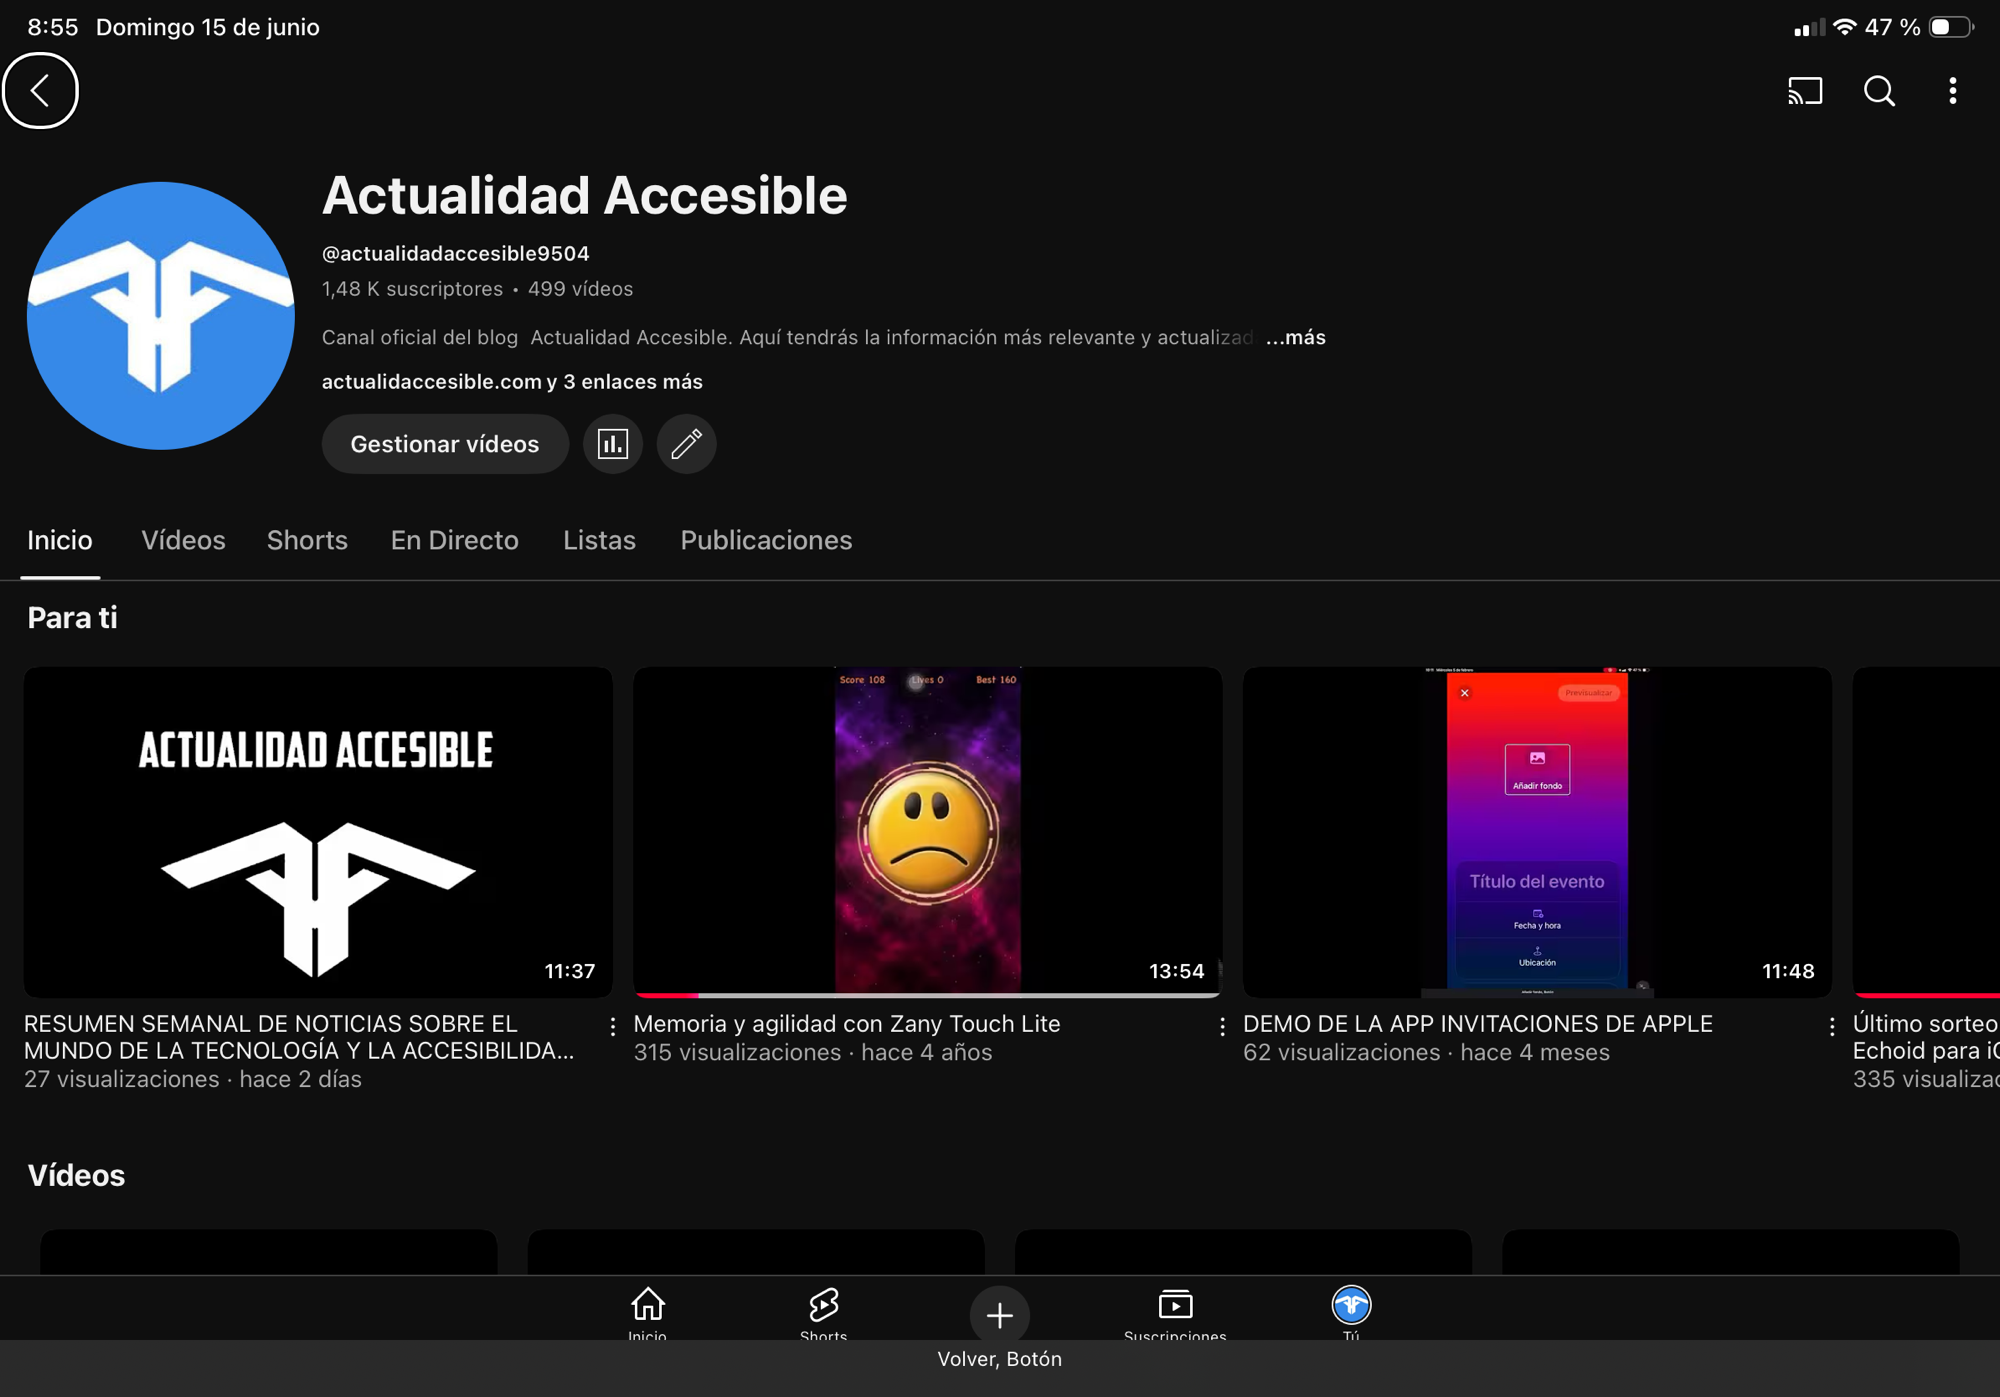Tap 27 visualizaciones · hace 2 días text
The height and width of the screenshot is (1397, 2000).
[x=193, y=1080]
